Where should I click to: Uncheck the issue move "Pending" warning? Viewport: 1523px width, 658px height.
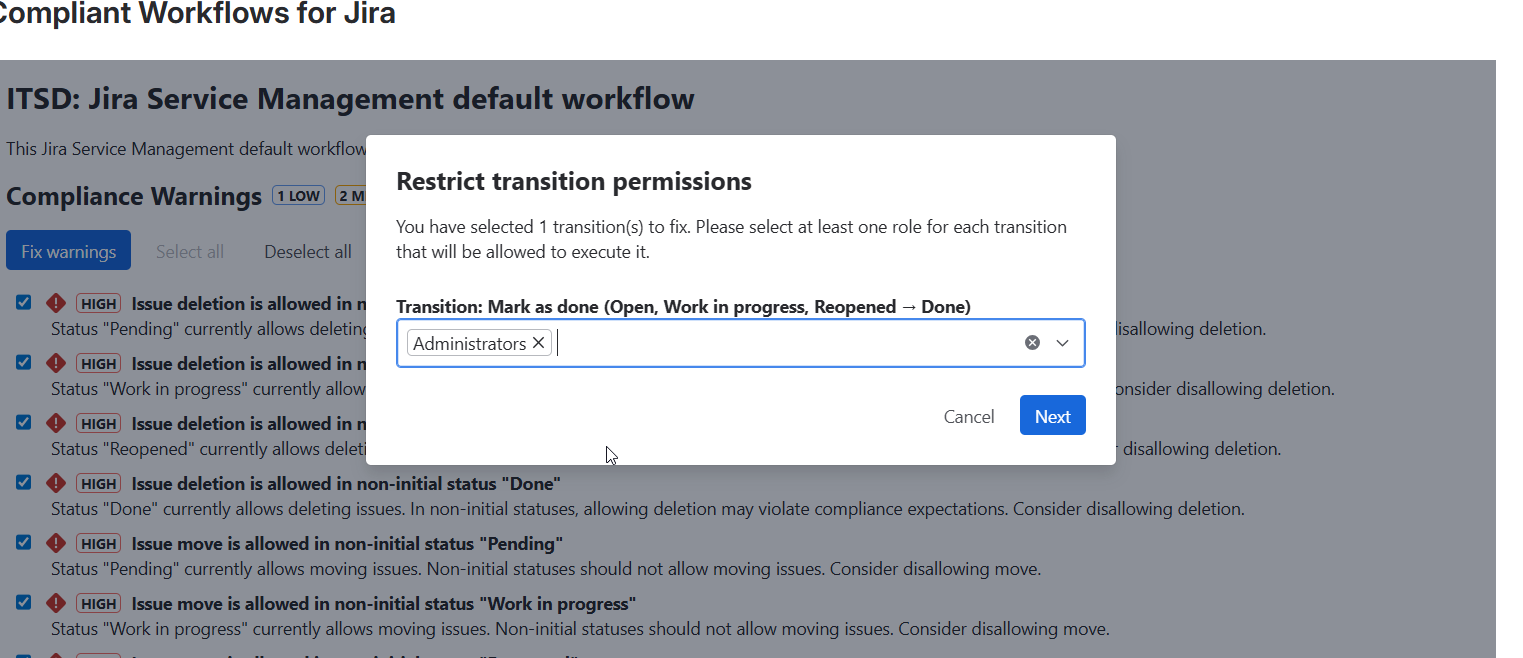(24, 542)
